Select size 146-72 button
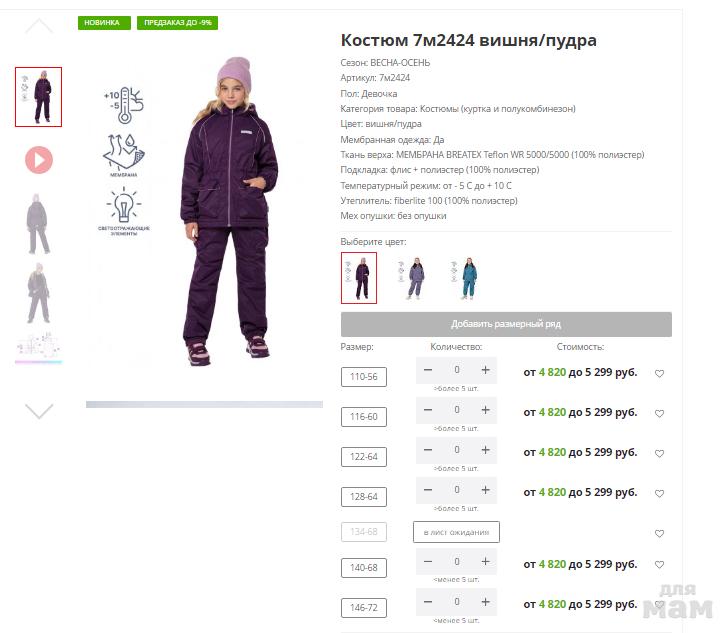 (x=364, y=607)
